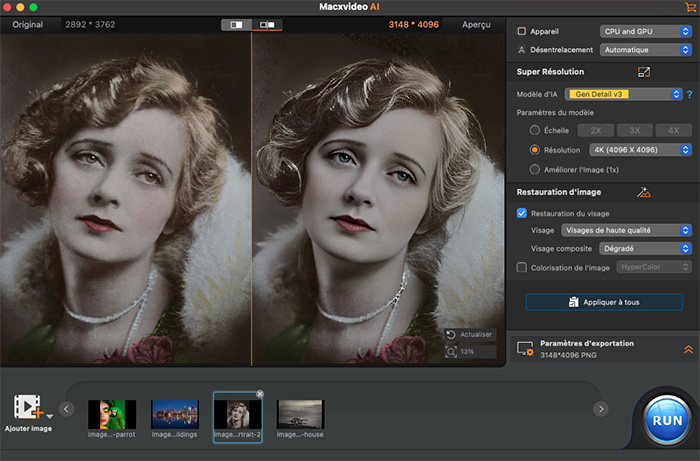
Task: Click the shopping cart icon
Action: click(689, 8)
